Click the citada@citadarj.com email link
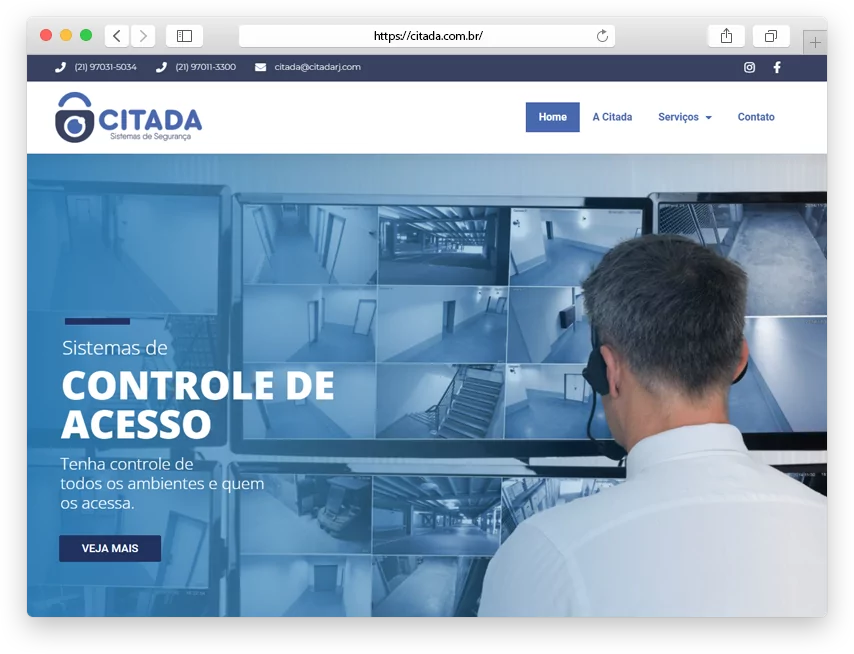Viewport: 854px width, 654px height. tap(317, 67)
